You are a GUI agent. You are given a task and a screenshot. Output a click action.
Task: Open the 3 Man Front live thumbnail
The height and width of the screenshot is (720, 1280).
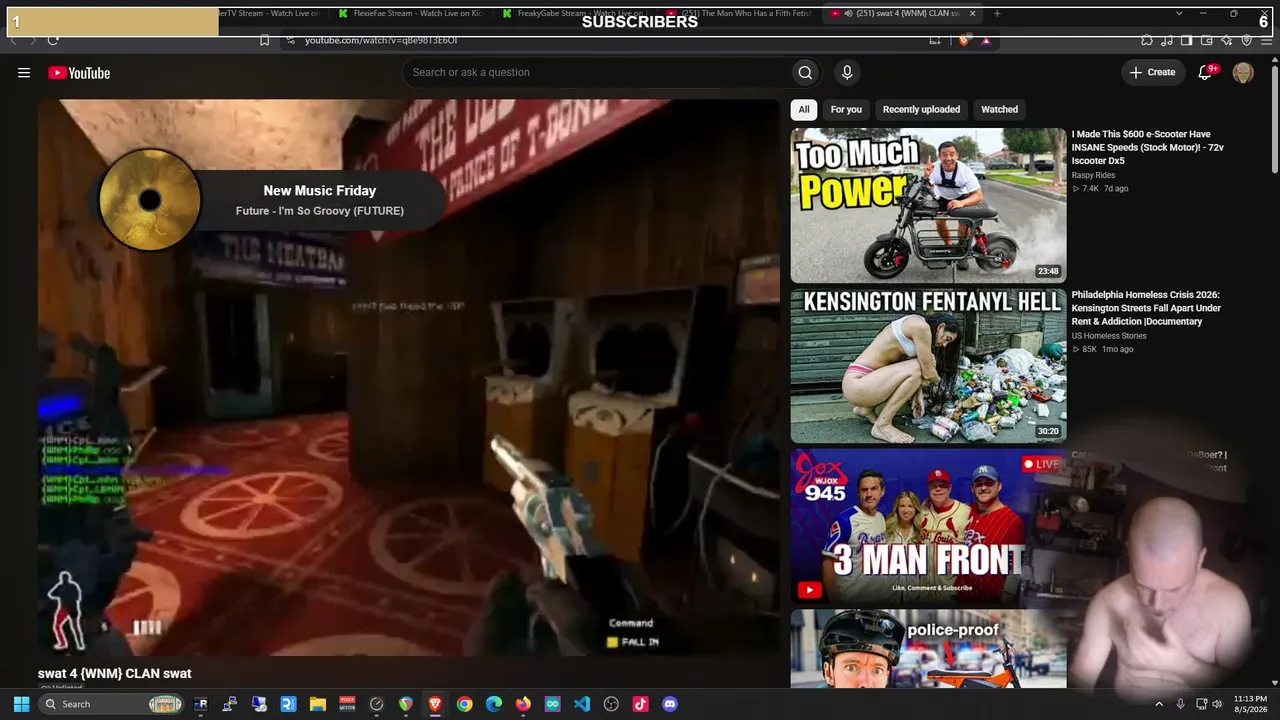[x=928, y=527]
